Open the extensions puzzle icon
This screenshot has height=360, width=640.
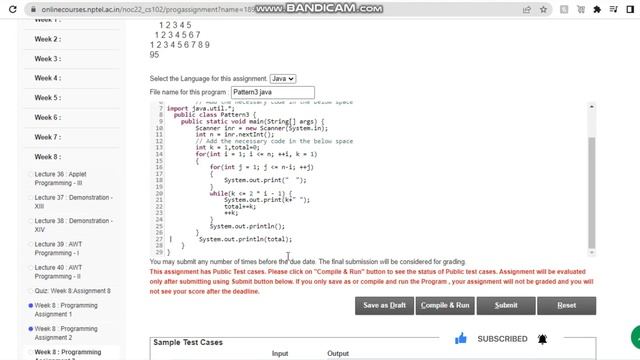[597, 9]
